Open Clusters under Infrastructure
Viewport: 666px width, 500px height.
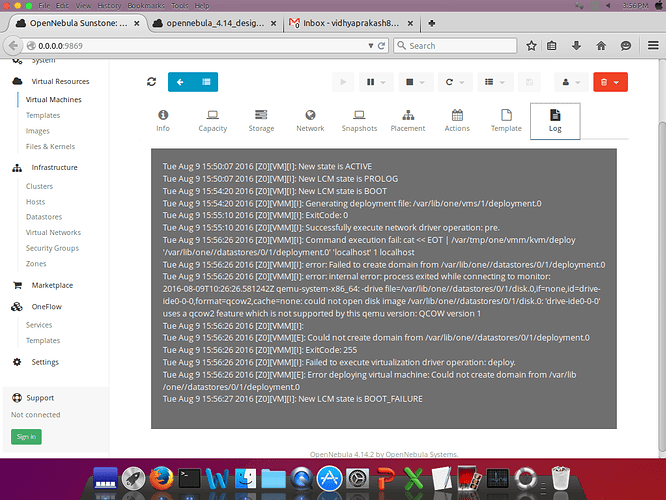tap(39, 186)
